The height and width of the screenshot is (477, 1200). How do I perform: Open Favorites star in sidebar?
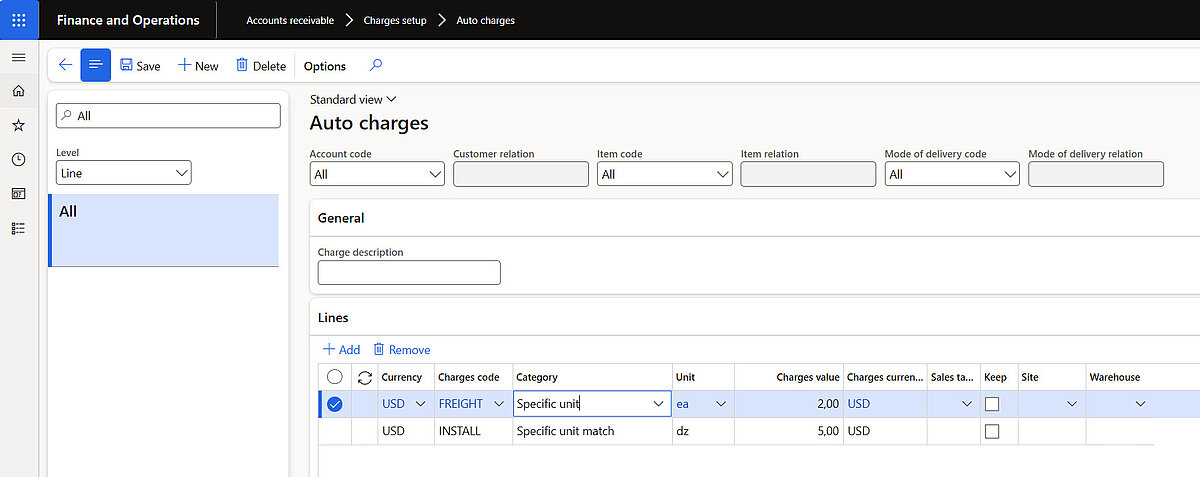(x=18, y=125)
